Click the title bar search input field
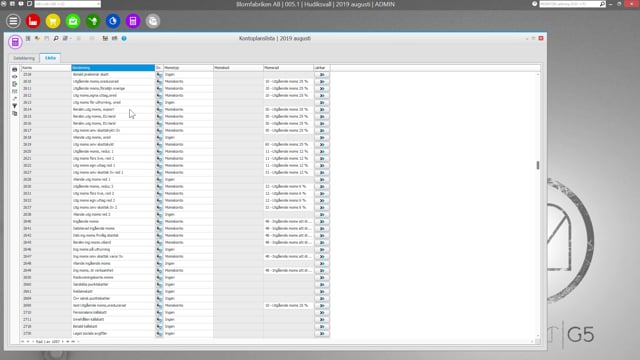The width and height of the screenshot is (640, 360). click(x=569, y=4)
